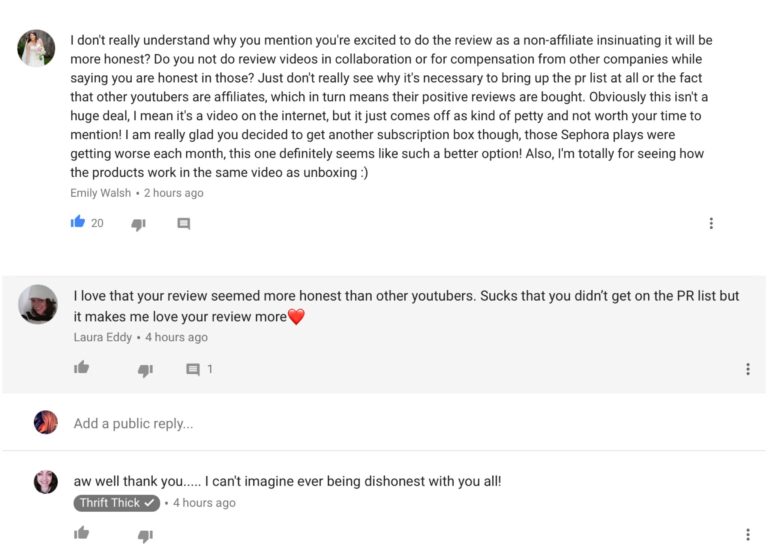Open options menu for Thrift Thick's reply

tap(747, 535)
